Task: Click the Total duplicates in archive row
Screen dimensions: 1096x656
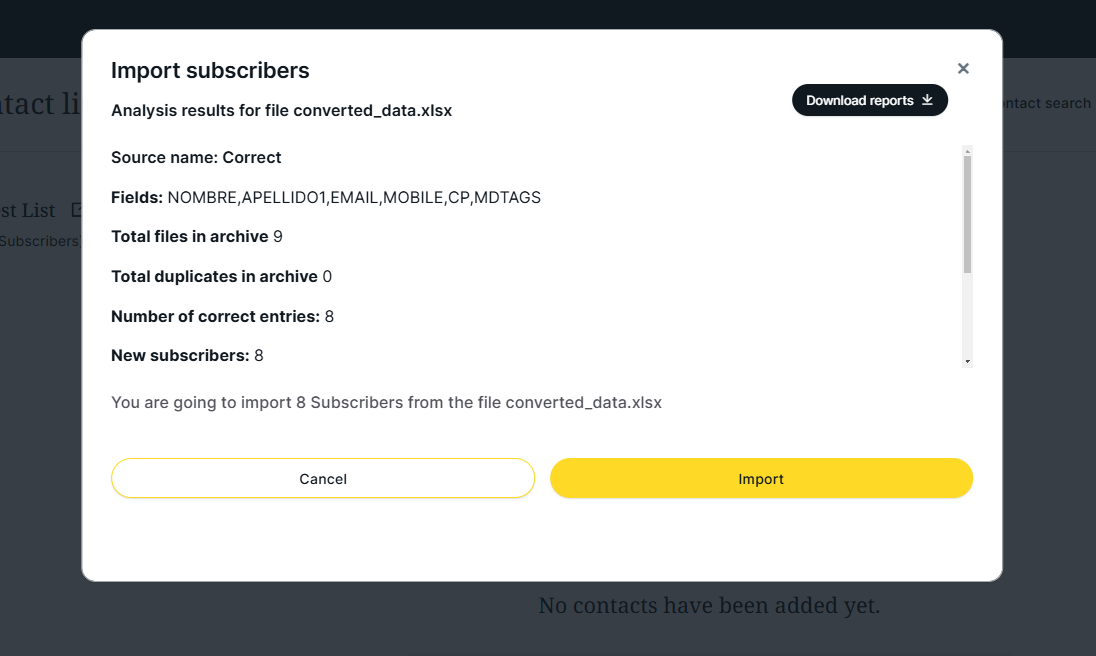Action: coord(221,277)
